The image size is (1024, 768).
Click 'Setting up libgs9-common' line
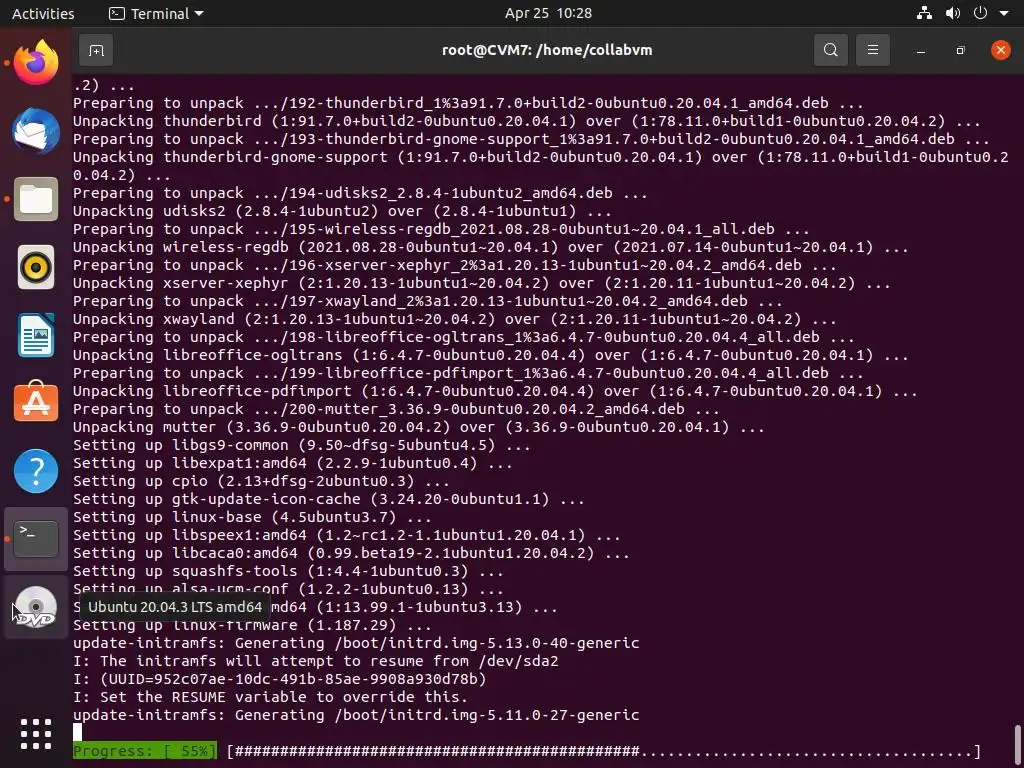coord(302,445)
